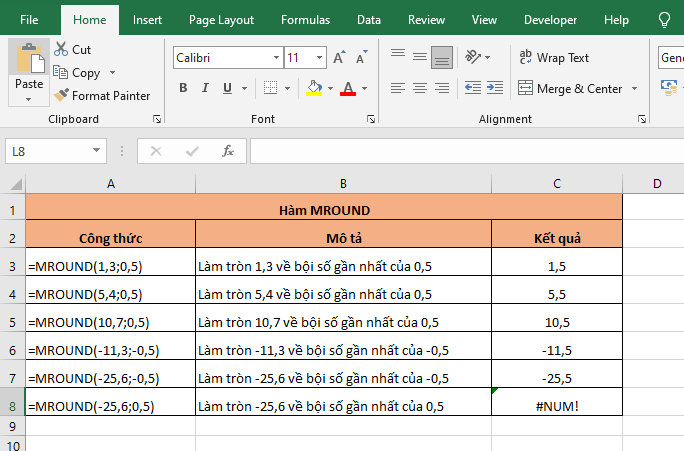Apply cell borders icon
The height and width of the screenshot is (451, 684).
tap(270, 88)
